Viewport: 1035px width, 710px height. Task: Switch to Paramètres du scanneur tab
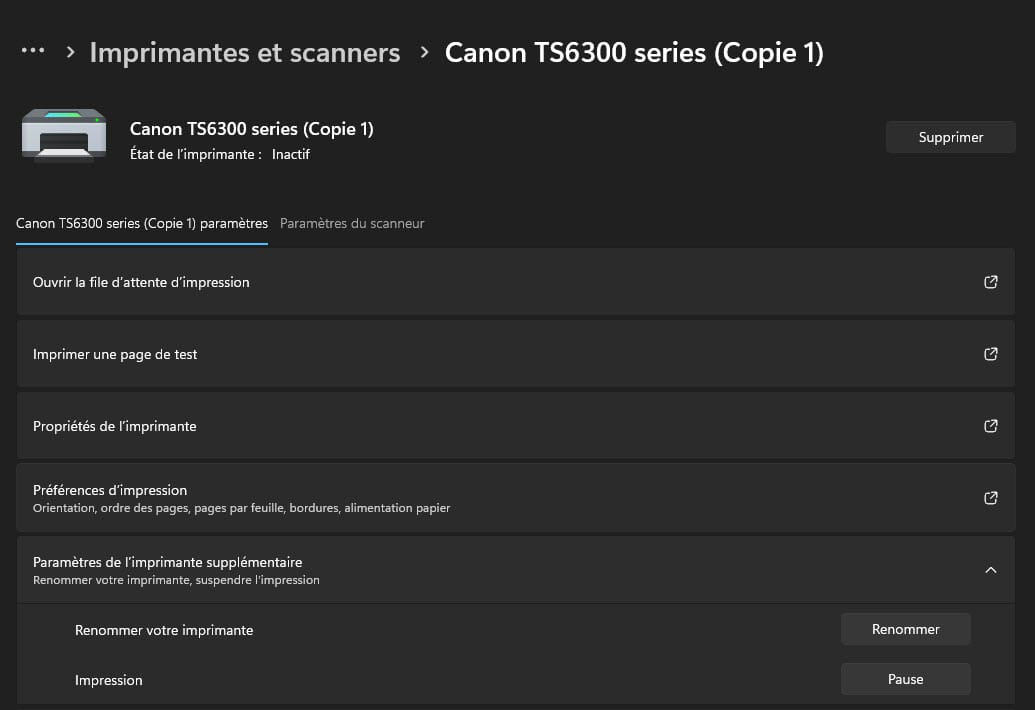[x=352, y=224]
